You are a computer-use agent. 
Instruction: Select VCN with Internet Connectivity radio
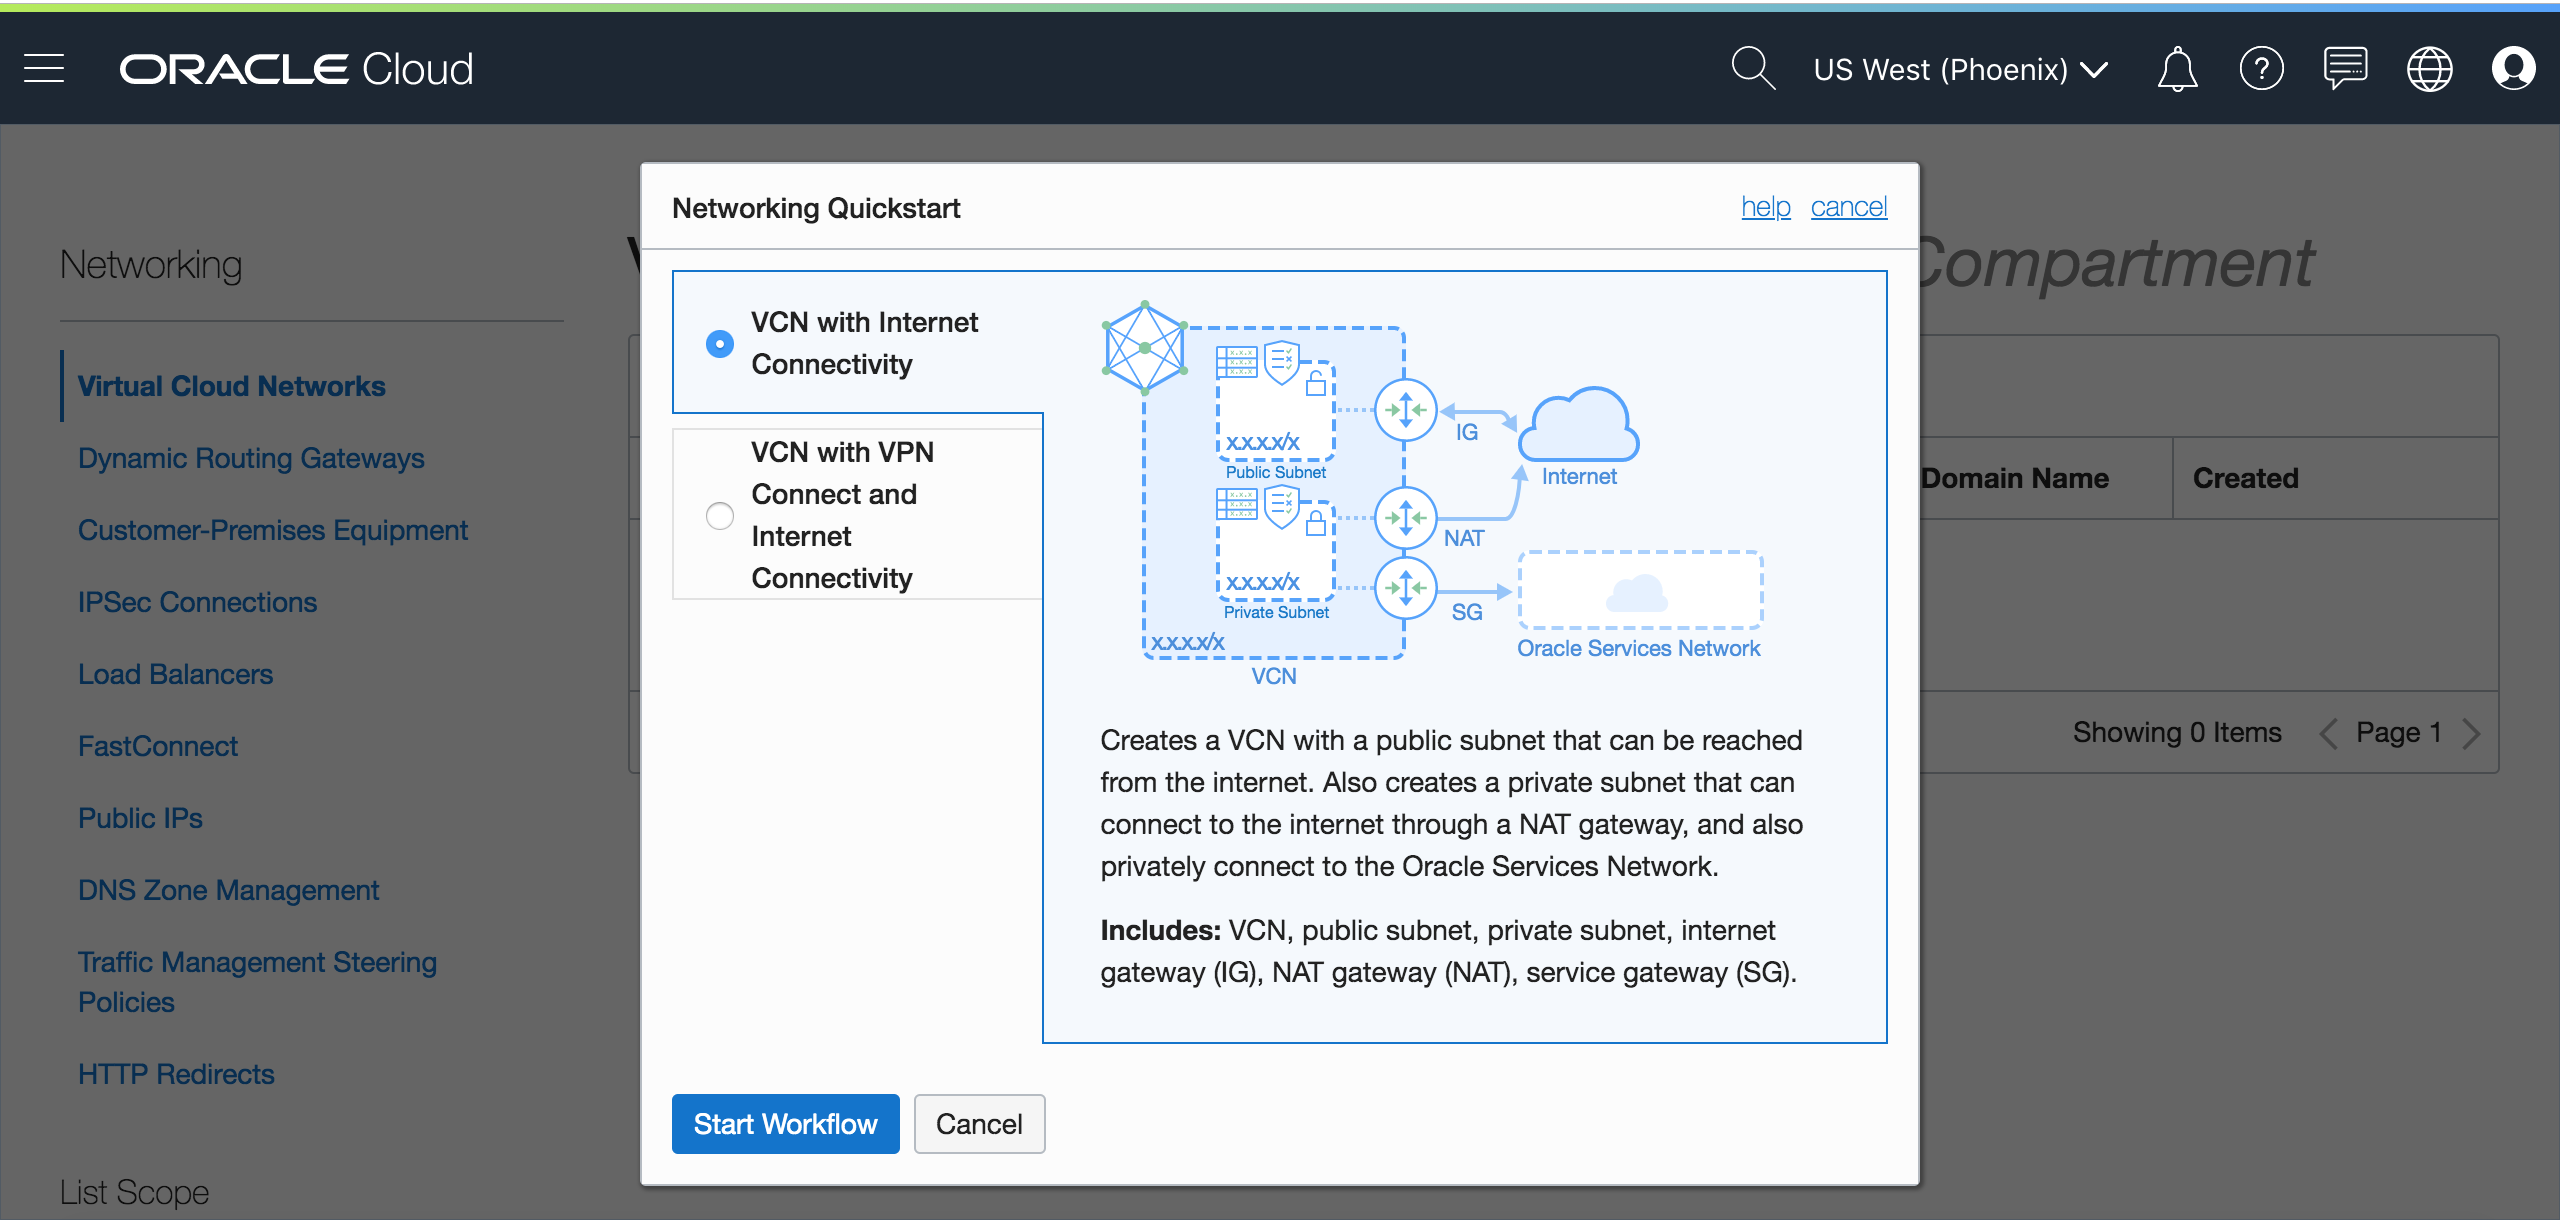tap(720, 344)
